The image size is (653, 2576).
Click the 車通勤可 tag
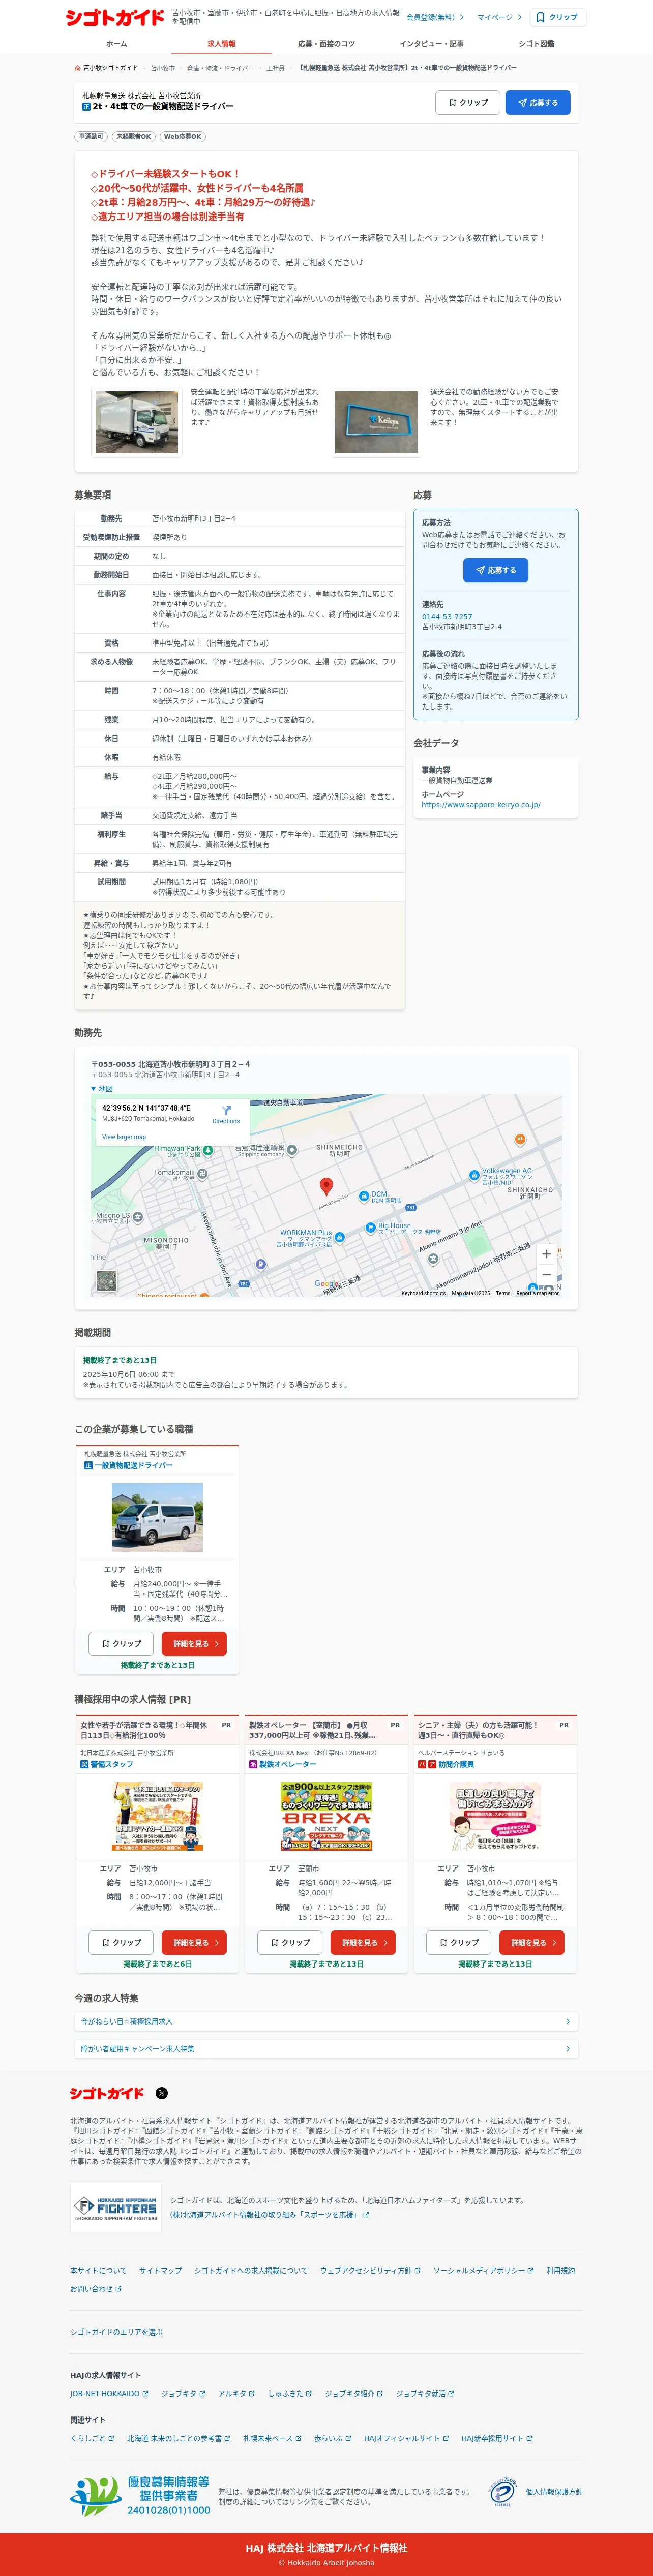click(x=91, y=137)
